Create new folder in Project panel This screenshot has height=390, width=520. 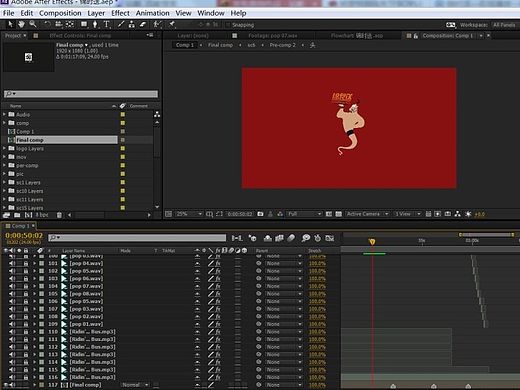tap(17, 215)
